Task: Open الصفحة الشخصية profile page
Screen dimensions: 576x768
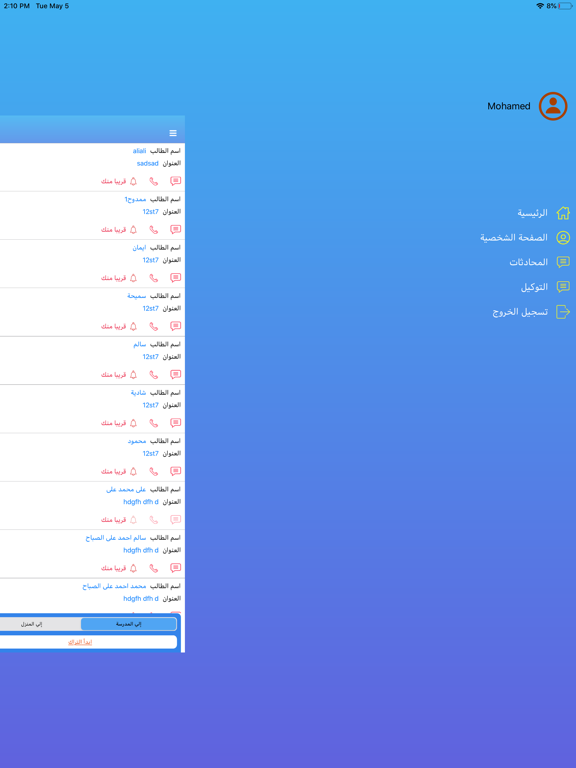Action: point(525,238)
